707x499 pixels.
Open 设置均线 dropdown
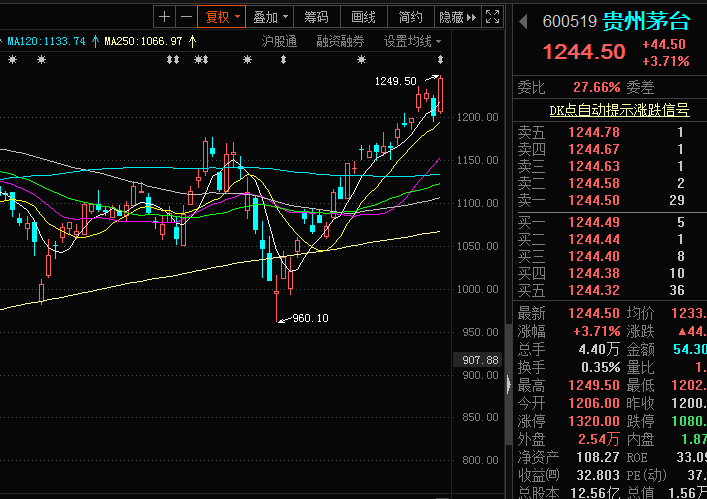pos(412,42)
